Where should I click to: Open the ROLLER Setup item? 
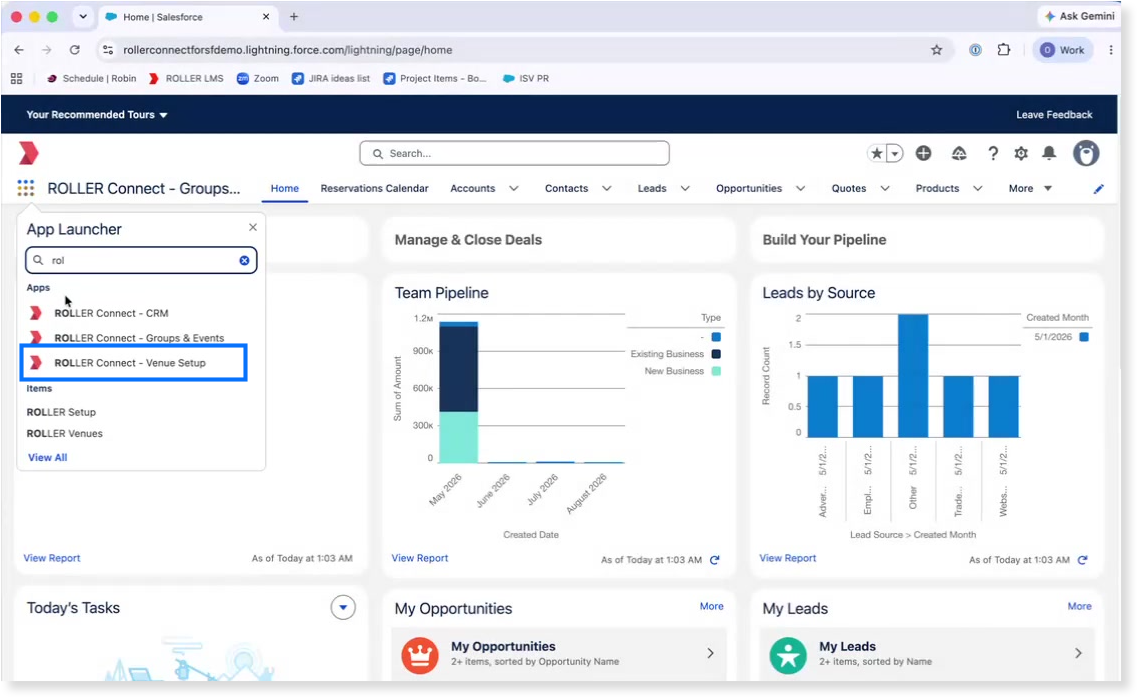pos(61,412)
